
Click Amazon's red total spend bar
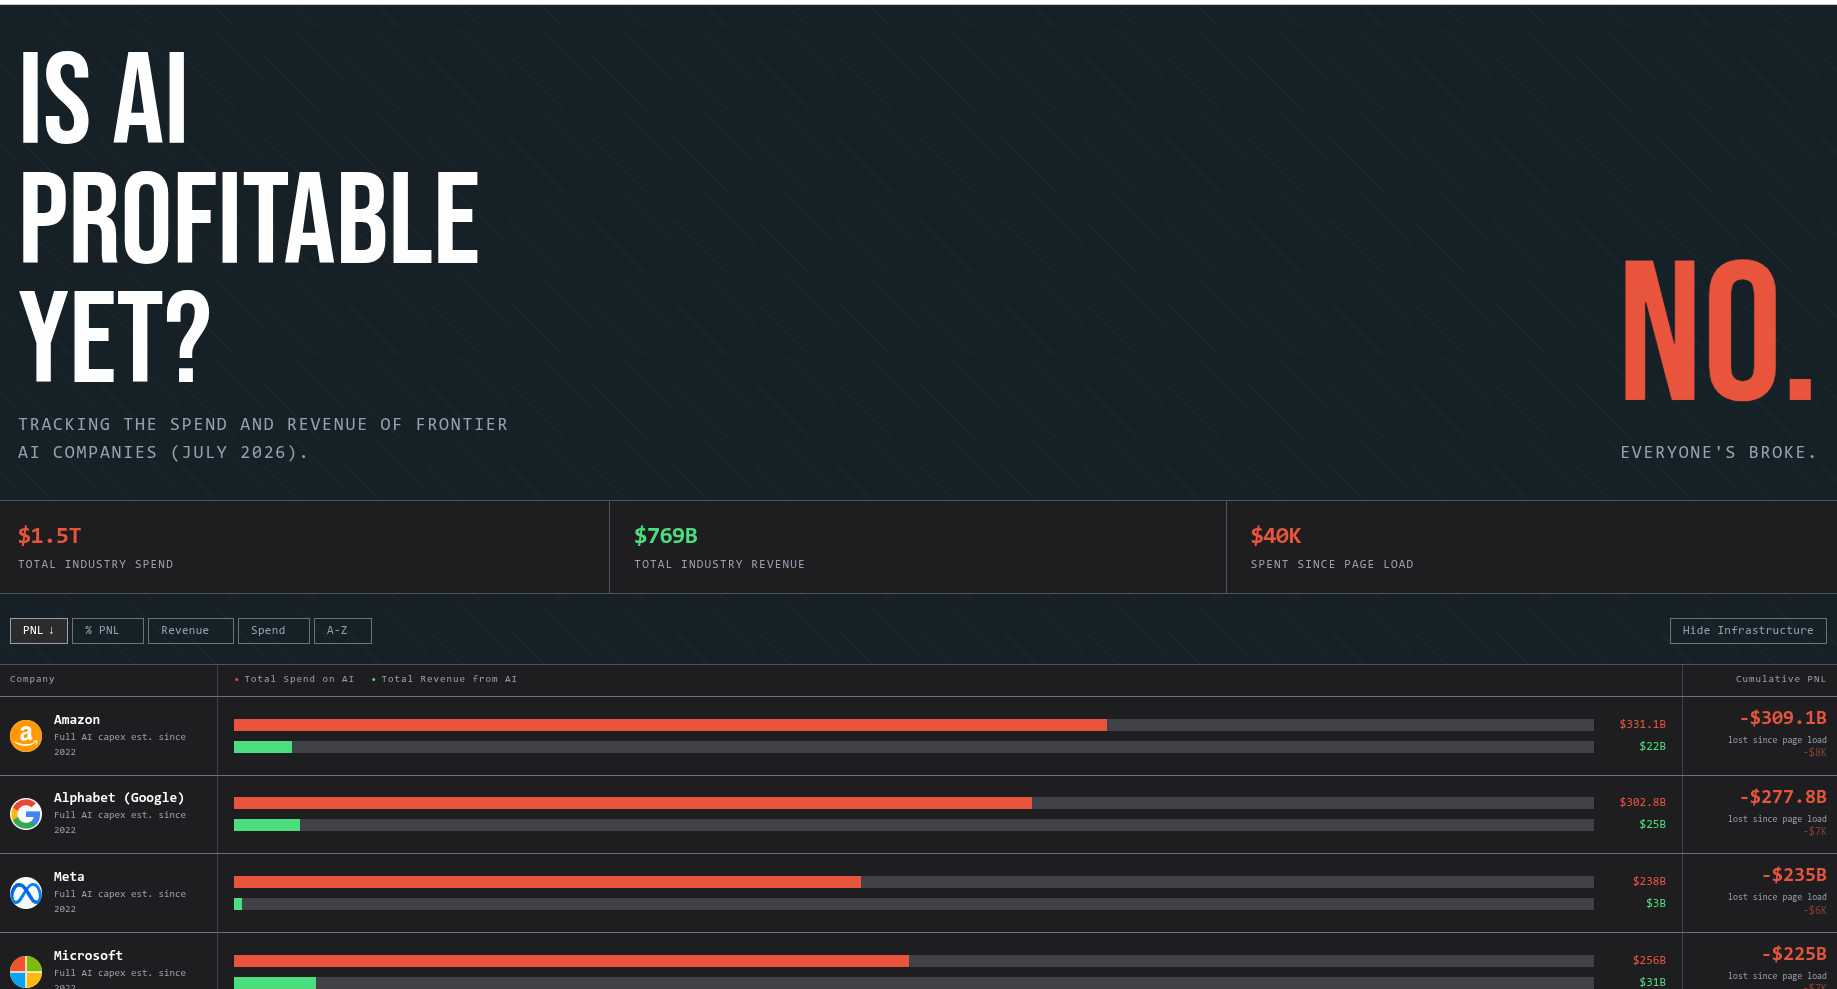pos(670,725)
